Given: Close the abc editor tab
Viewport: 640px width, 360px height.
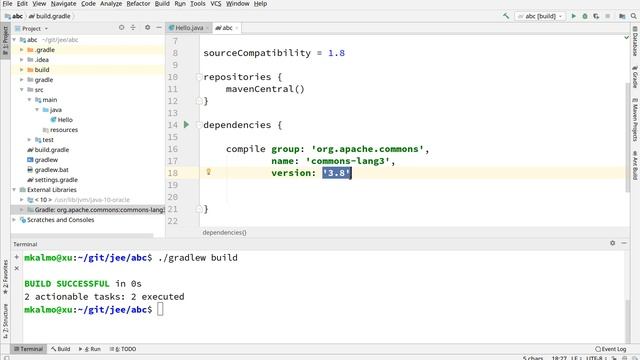Looking at the screenshot, I should [237, 28].
